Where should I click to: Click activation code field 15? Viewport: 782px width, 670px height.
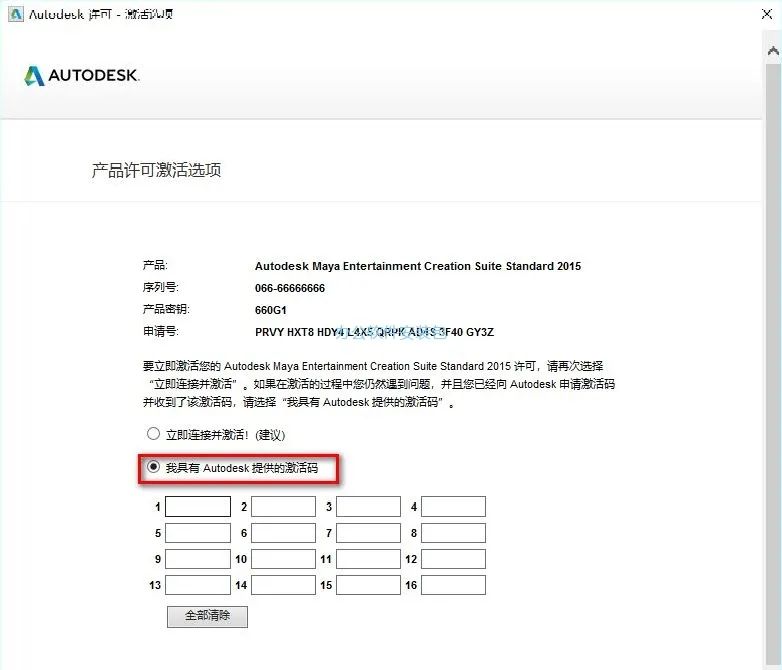[x=369, y=585]
